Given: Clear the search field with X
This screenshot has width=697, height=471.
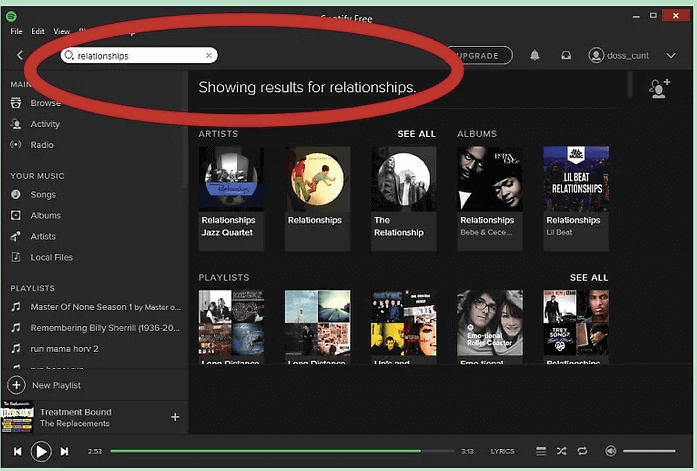Looking at the screenshot, I should pyautogui.click(x=208, y=56).
